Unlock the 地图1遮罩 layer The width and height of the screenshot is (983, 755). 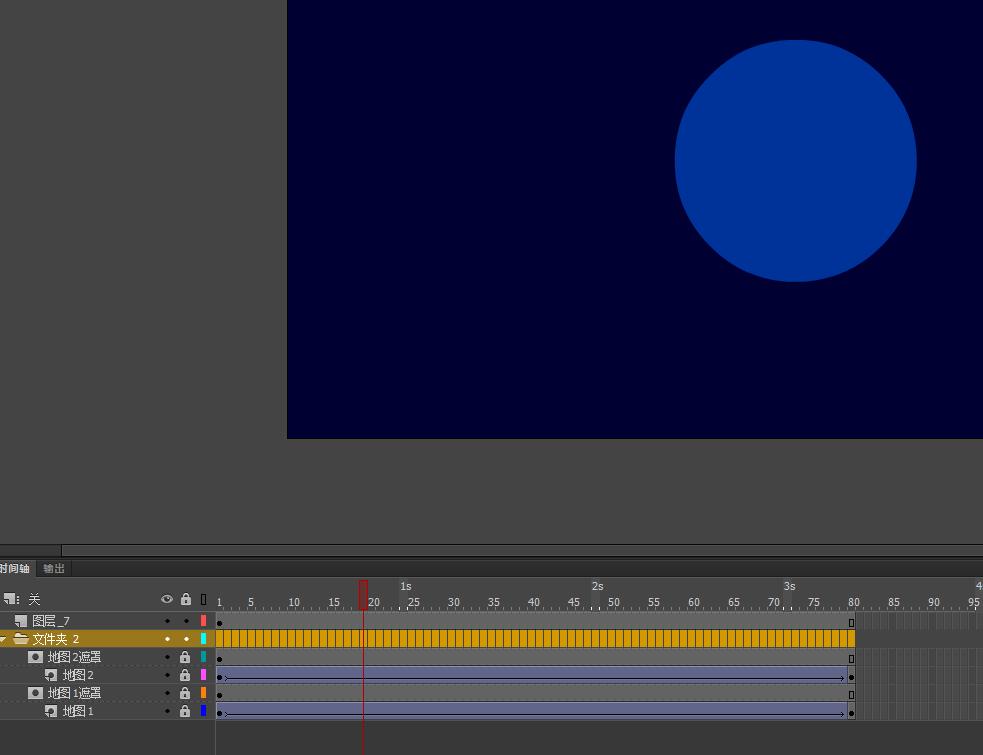pyautogui.click(x=185, y=693)
